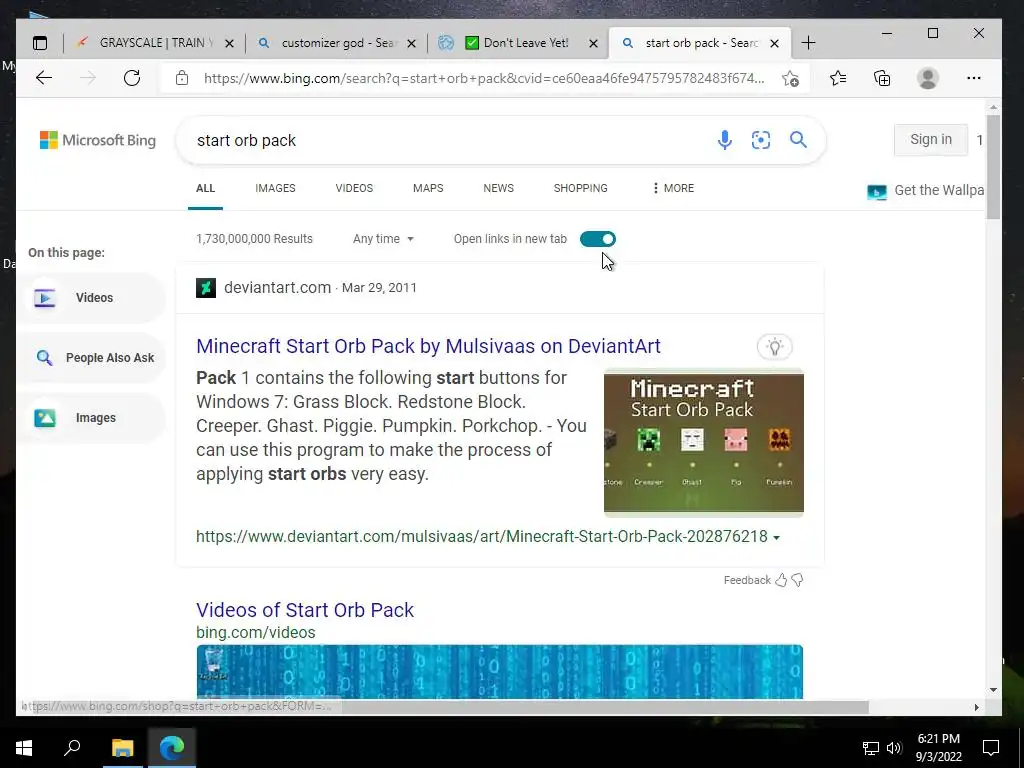The height and width of the screenshot is (768, 1024).
Task: Select the NEWS search tab
Action: pos(498,188)
